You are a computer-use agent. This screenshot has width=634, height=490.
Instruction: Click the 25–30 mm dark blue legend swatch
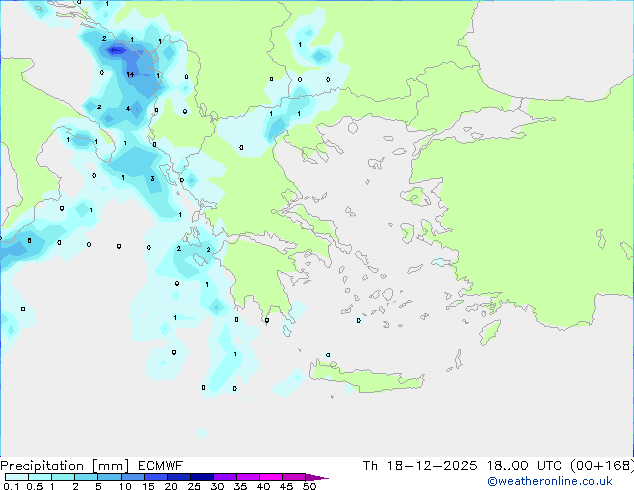(202, 477)
